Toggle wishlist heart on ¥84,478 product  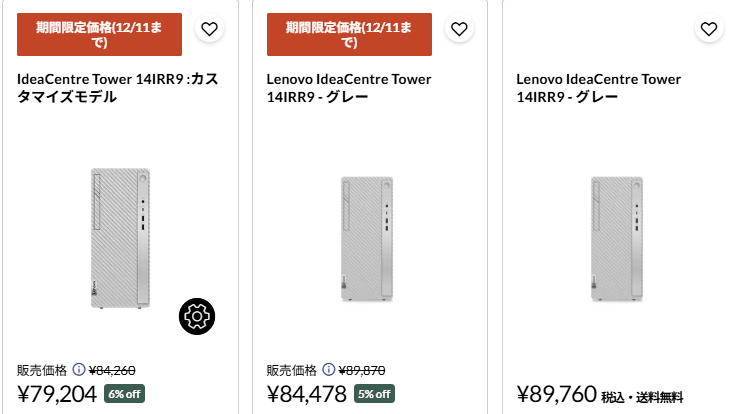(459, 29)
